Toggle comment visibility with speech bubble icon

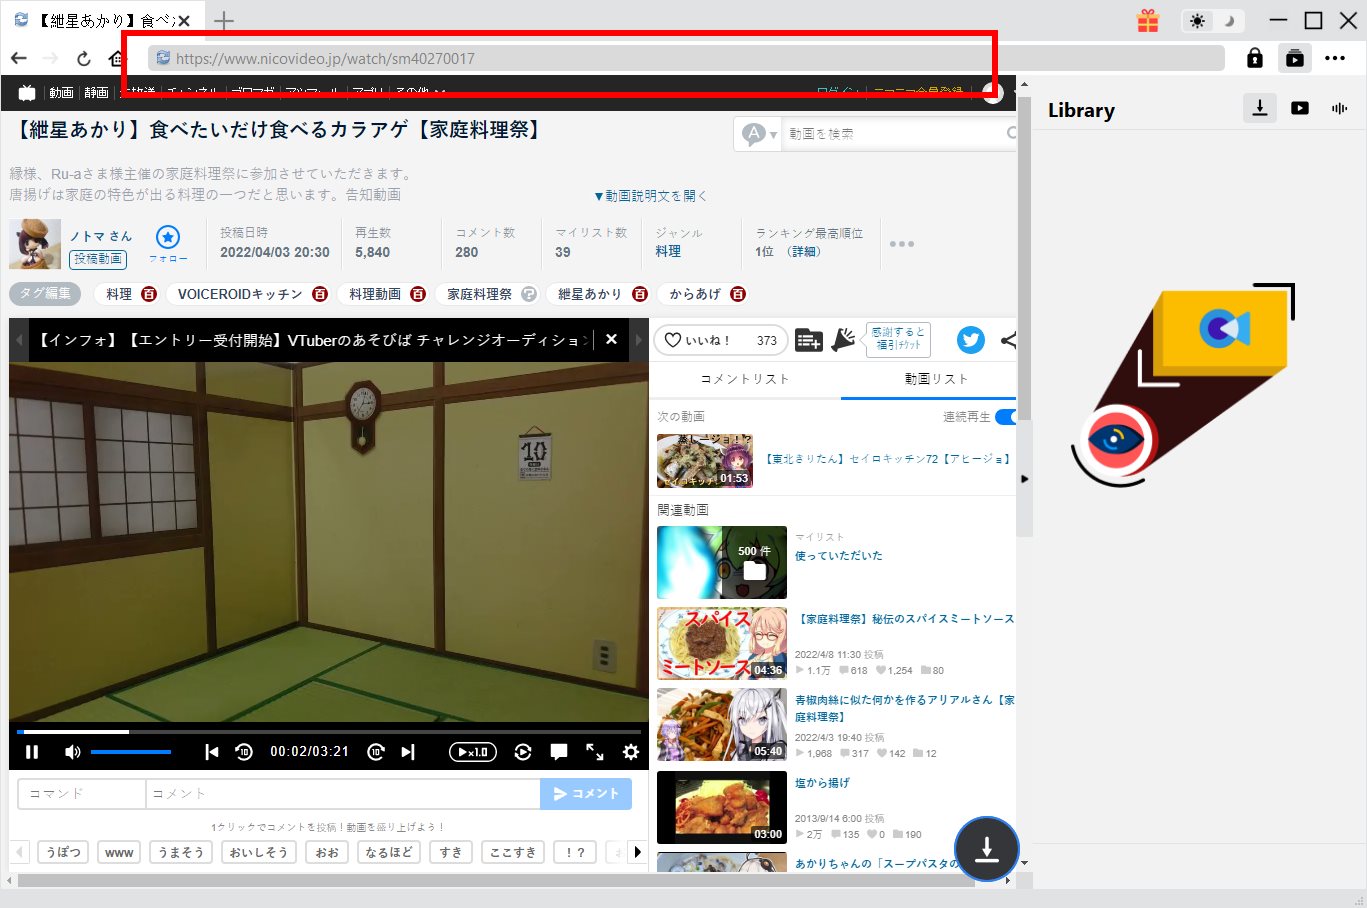click(x=558, y=751)
